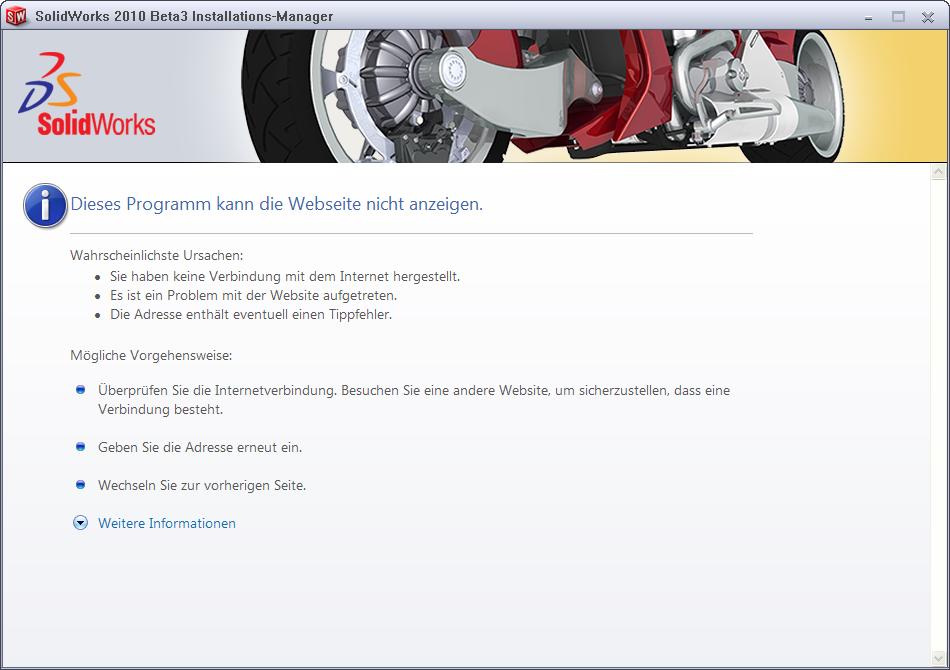Expand the Weitere Informationen arrow
950x670 pixels.
(80, 523)
